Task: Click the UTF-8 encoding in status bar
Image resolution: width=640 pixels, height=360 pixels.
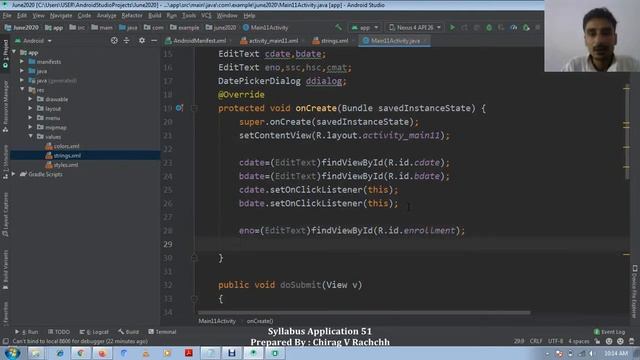Action: [x=556, y=341]
